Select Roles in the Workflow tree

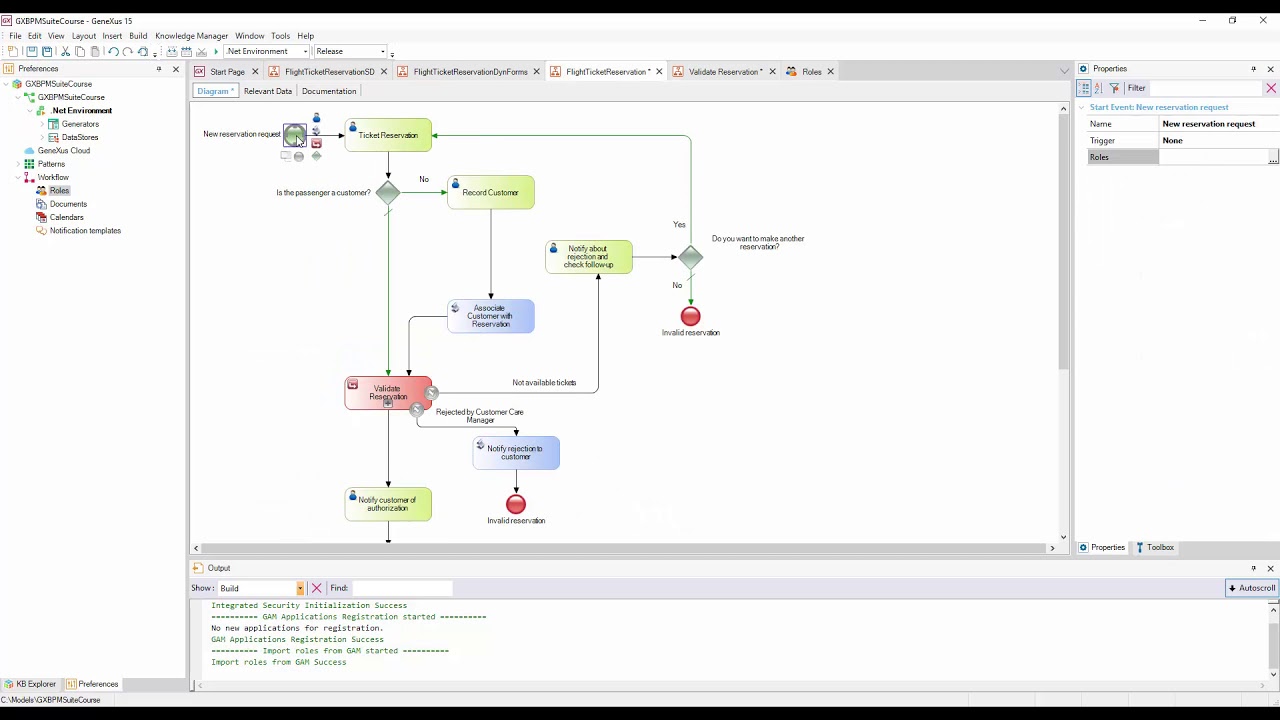point(59,191)
